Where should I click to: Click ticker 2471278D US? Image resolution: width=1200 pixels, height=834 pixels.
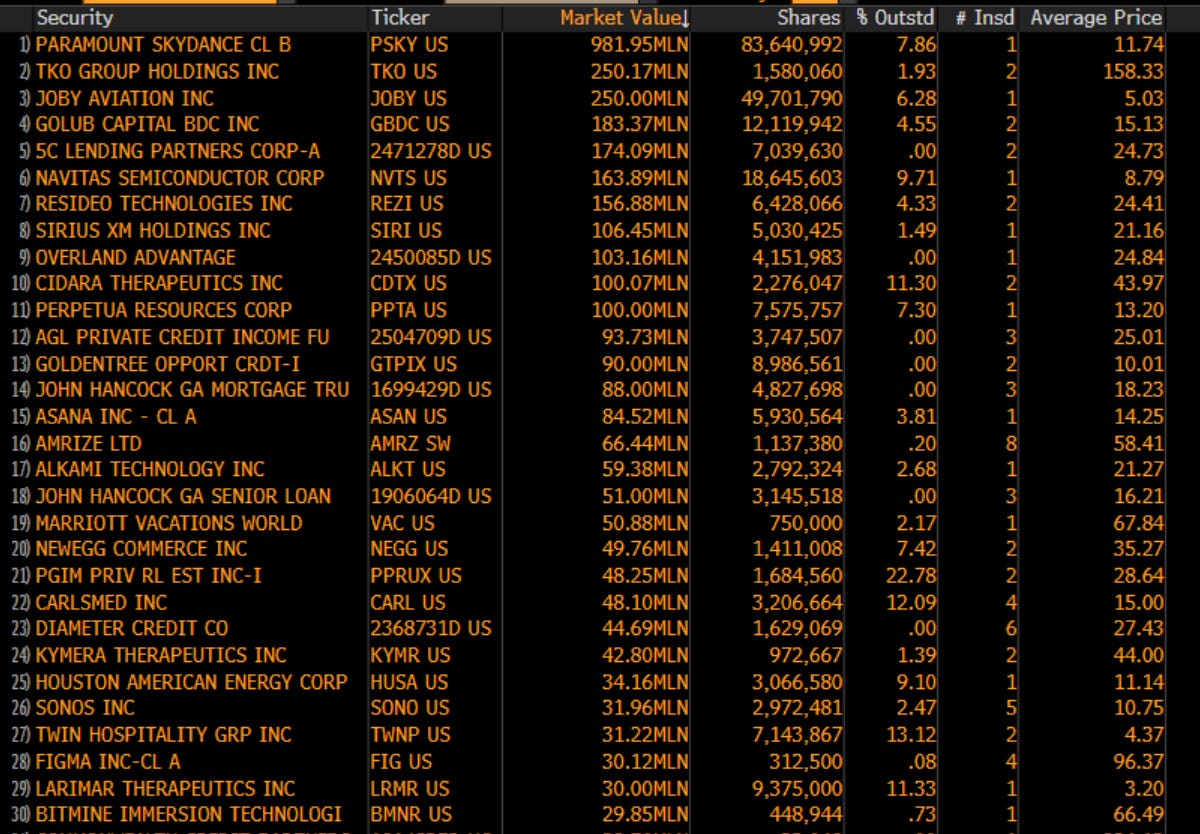click(x=431, y=151)
